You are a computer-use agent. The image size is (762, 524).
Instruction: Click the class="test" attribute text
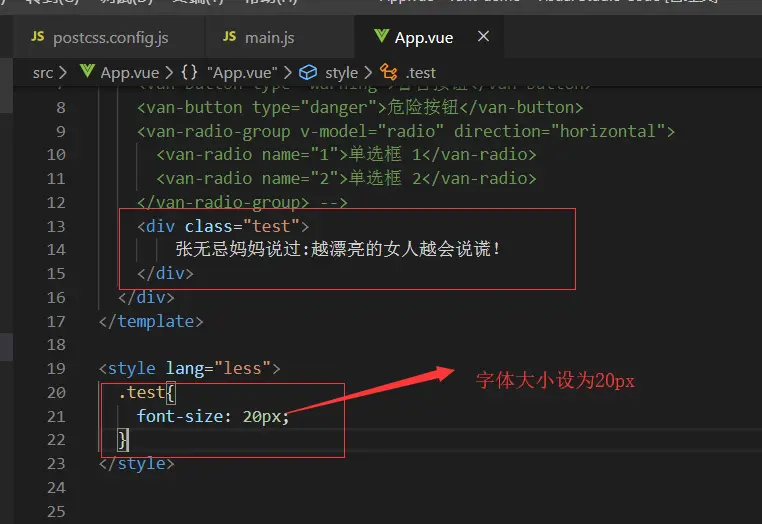242,227
